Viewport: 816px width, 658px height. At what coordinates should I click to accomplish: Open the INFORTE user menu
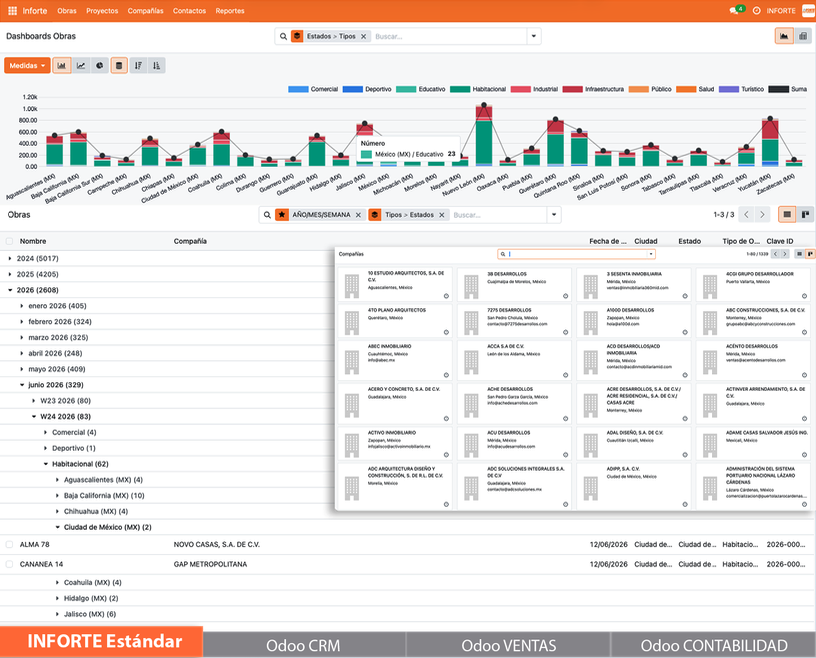pos(790,10)
